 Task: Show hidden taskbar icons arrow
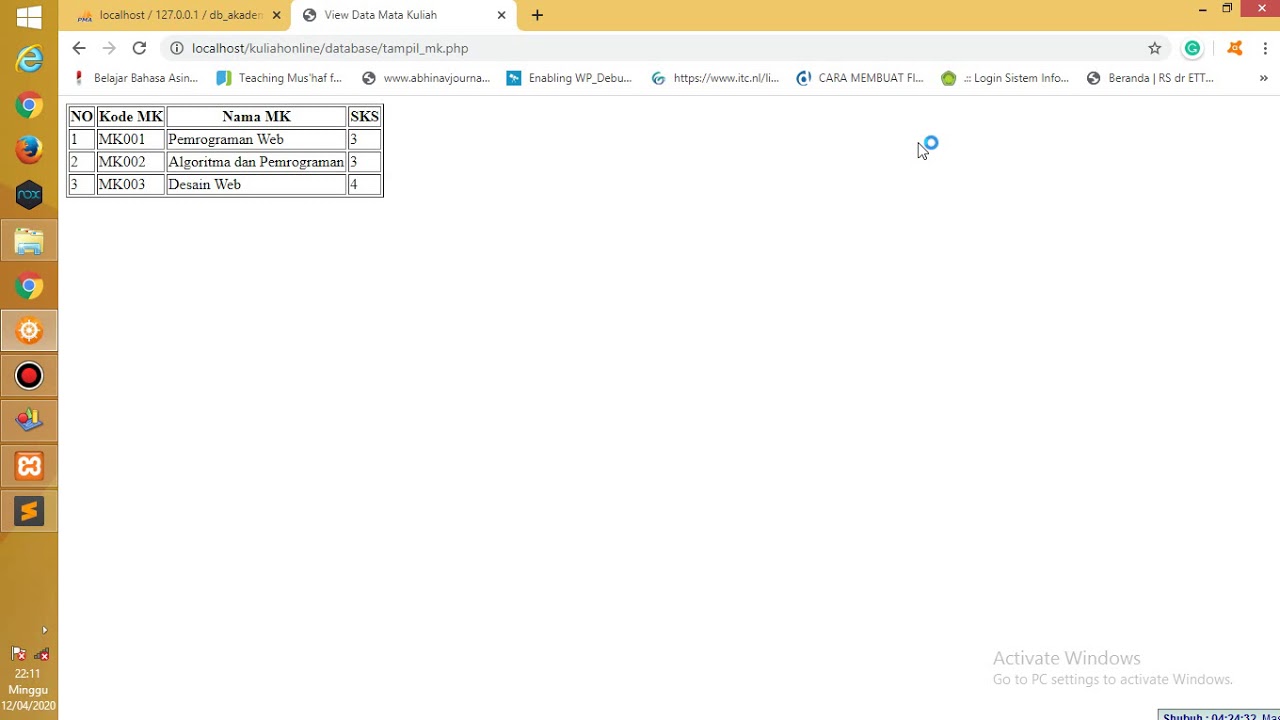pyautogui.click(x=44, y=631)
